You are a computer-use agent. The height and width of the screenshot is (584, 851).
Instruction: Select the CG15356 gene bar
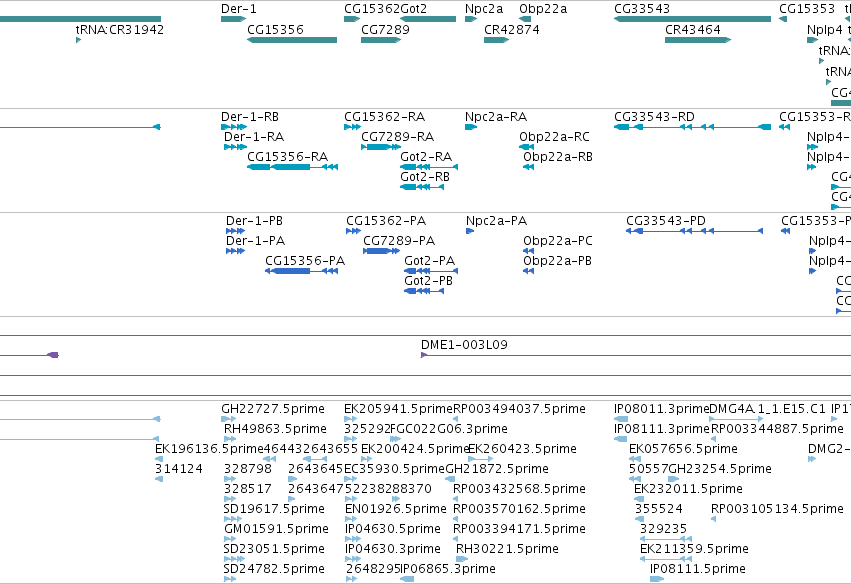(292, 40)
